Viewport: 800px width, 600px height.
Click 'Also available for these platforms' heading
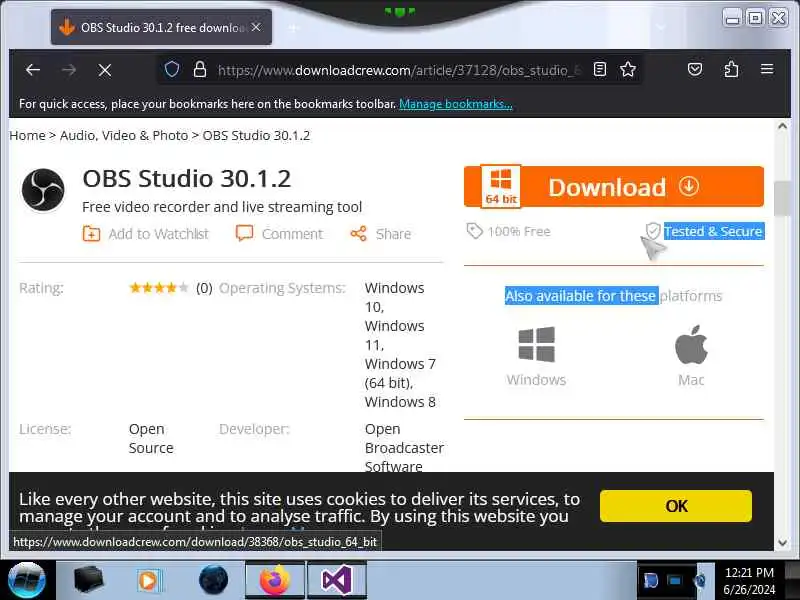click(x=613, y=296)
